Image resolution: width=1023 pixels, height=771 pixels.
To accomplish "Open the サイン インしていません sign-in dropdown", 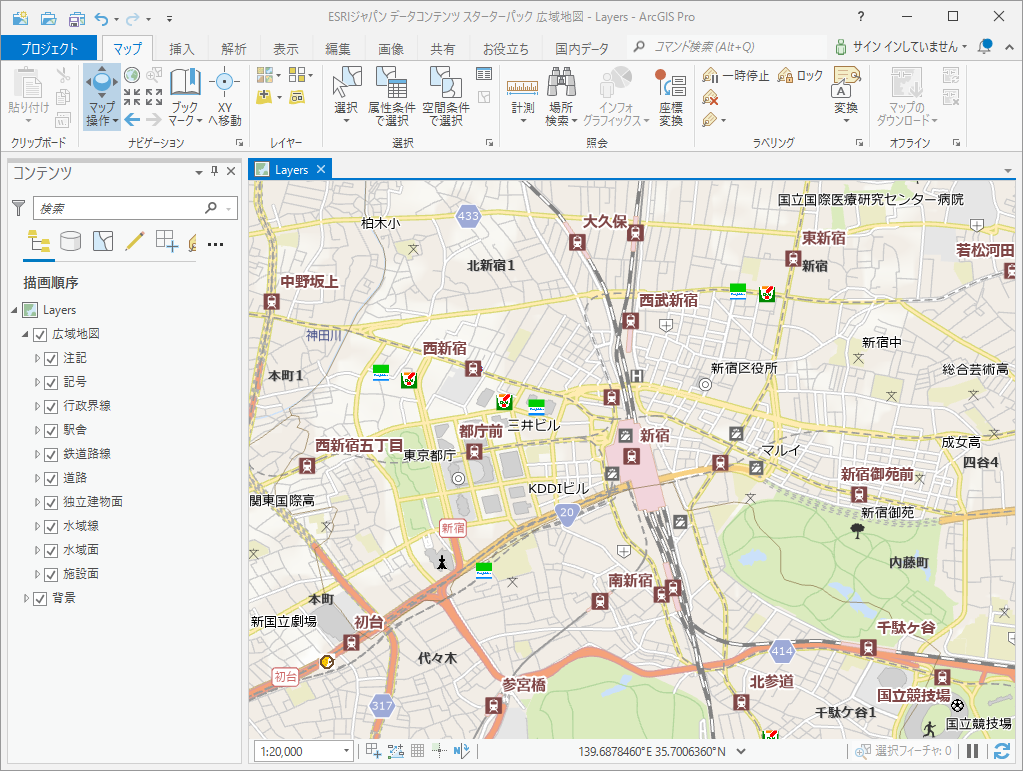I will [900, 46].
